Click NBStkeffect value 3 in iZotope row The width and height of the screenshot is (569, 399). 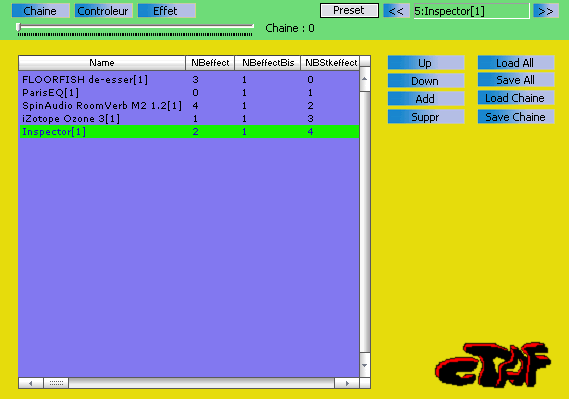[x=310, y=119]
